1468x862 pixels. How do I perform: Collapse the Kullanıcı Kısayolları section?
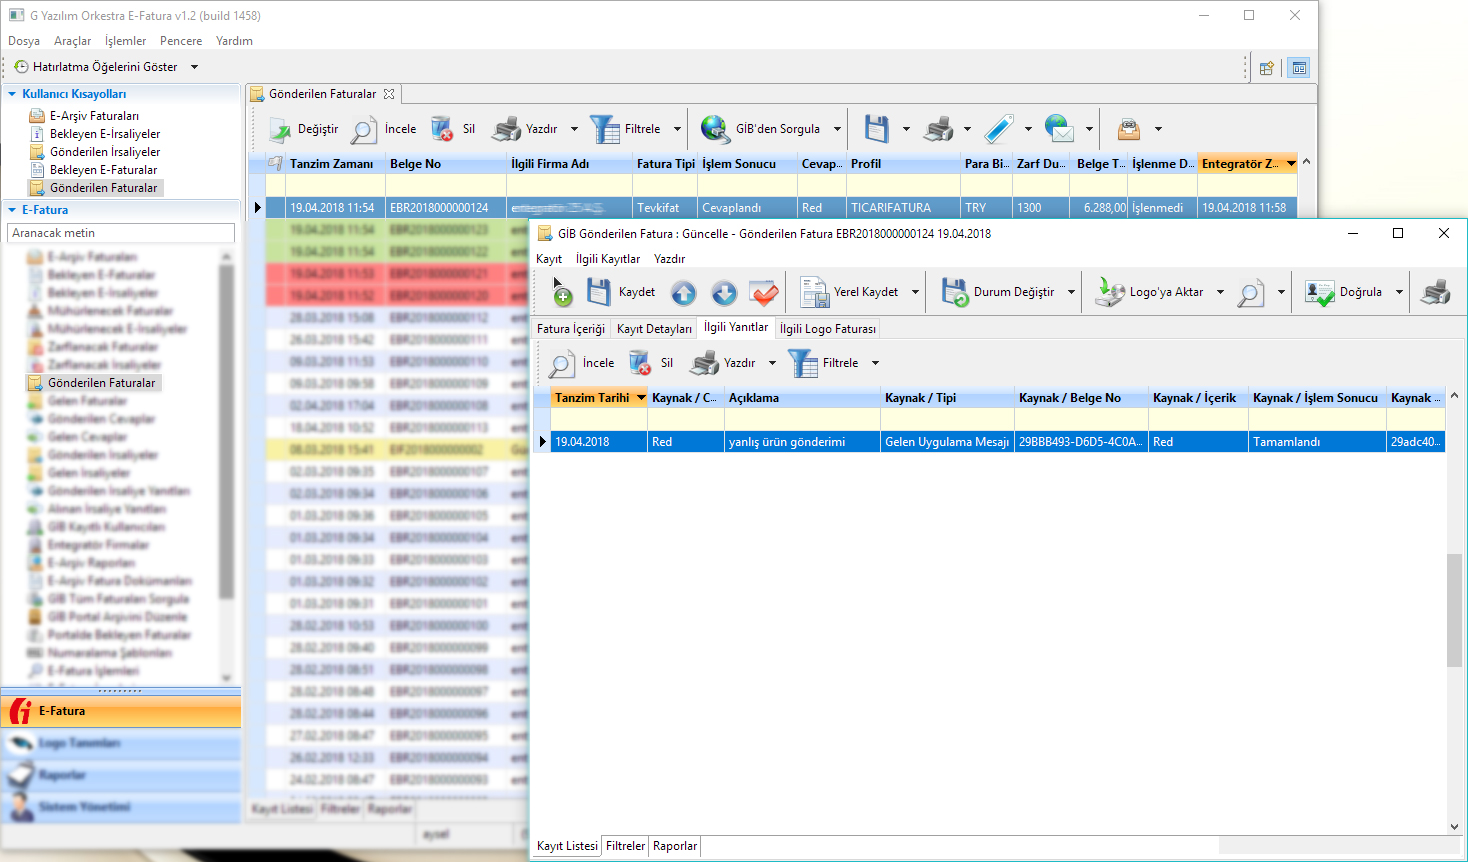coord(12,94)
